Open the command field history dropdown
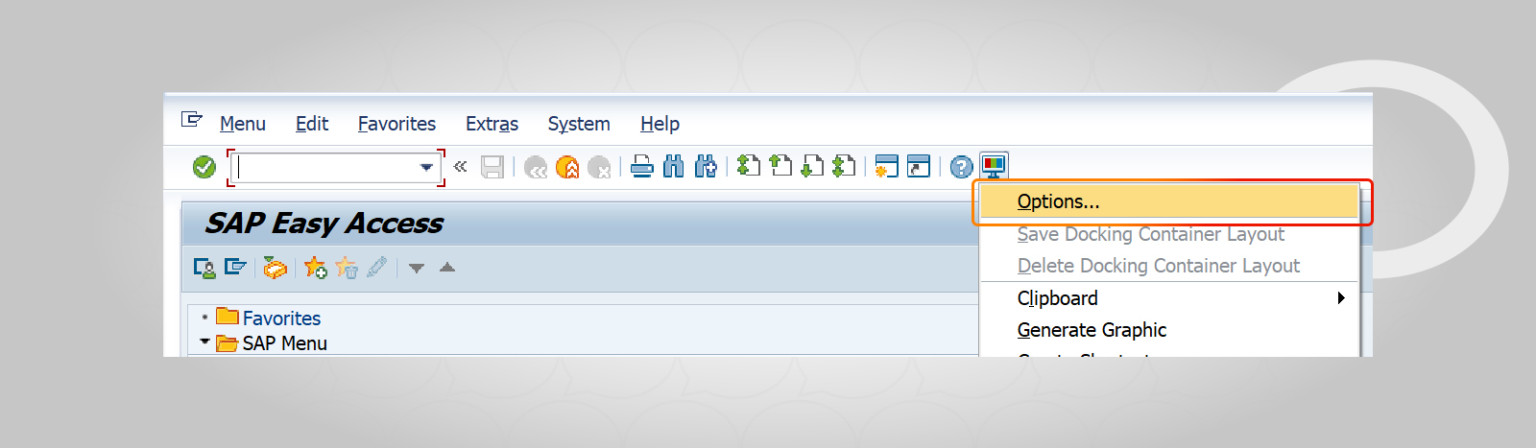1536x448 pixels. (427, 167)
